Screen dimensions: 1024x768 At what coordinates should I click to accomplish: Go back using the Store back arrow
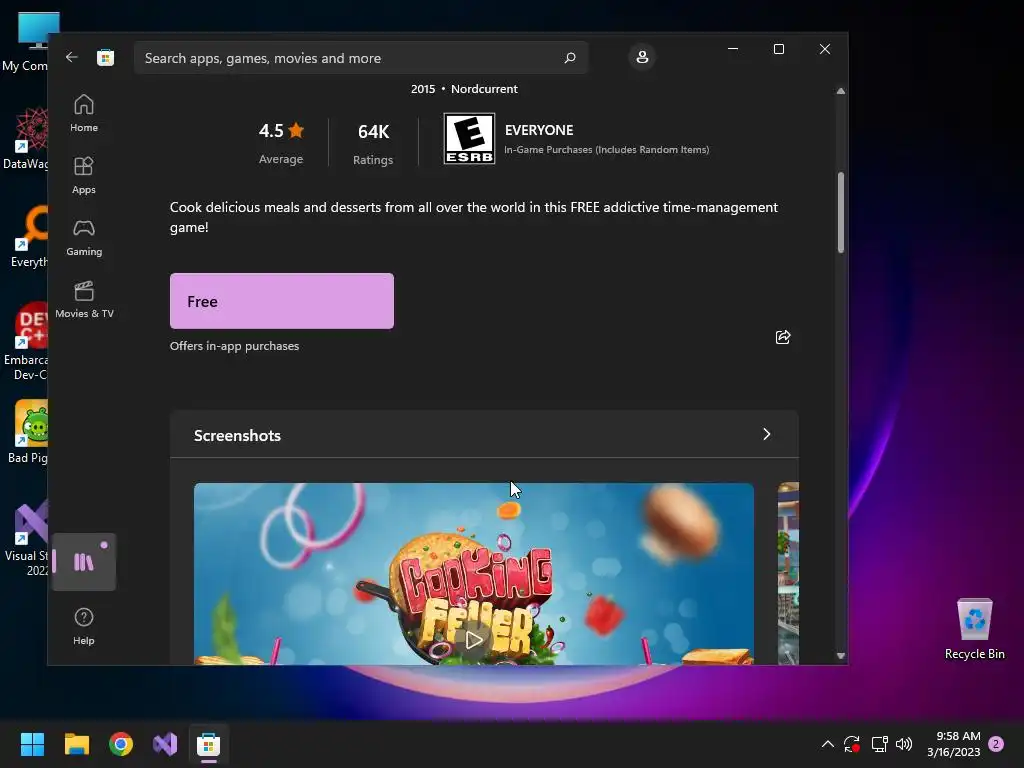pos(72,57)
